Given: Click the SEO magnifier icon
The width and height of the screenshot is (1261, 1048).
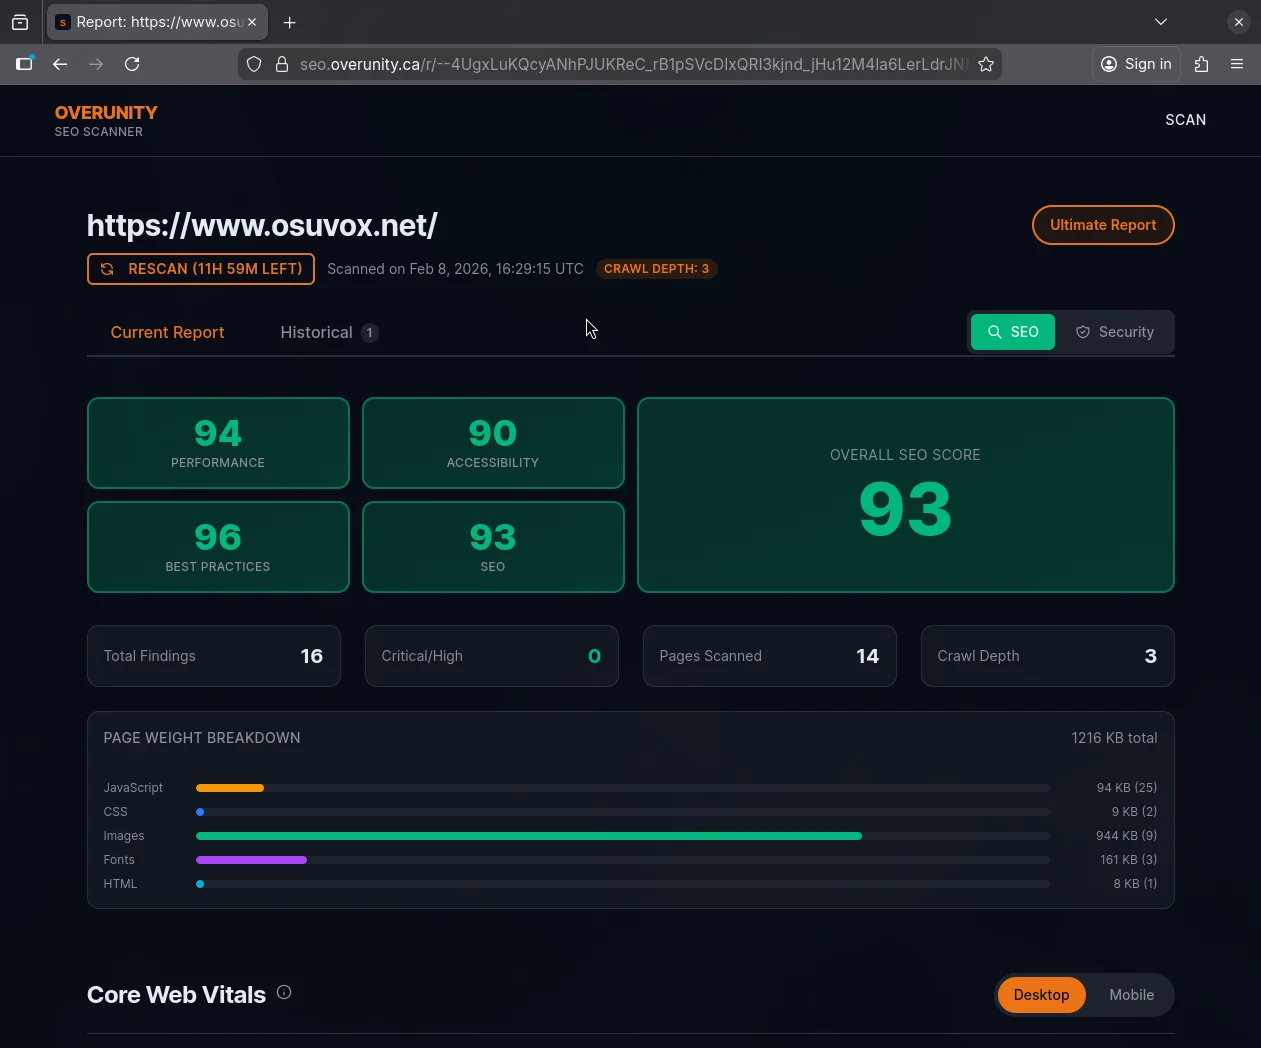Looking at the screenshot, I should 995,332.
